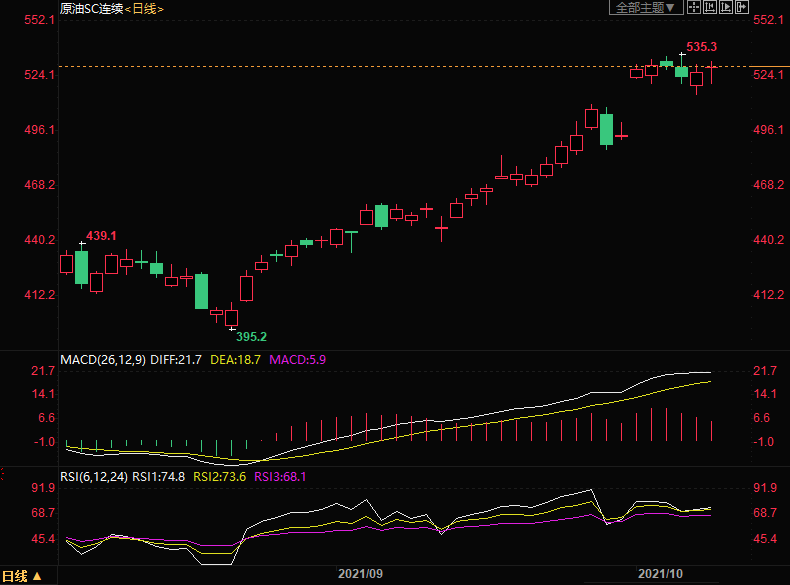Click the 原油SC连续 contract title
790x585 pixels.
[89, 8]
